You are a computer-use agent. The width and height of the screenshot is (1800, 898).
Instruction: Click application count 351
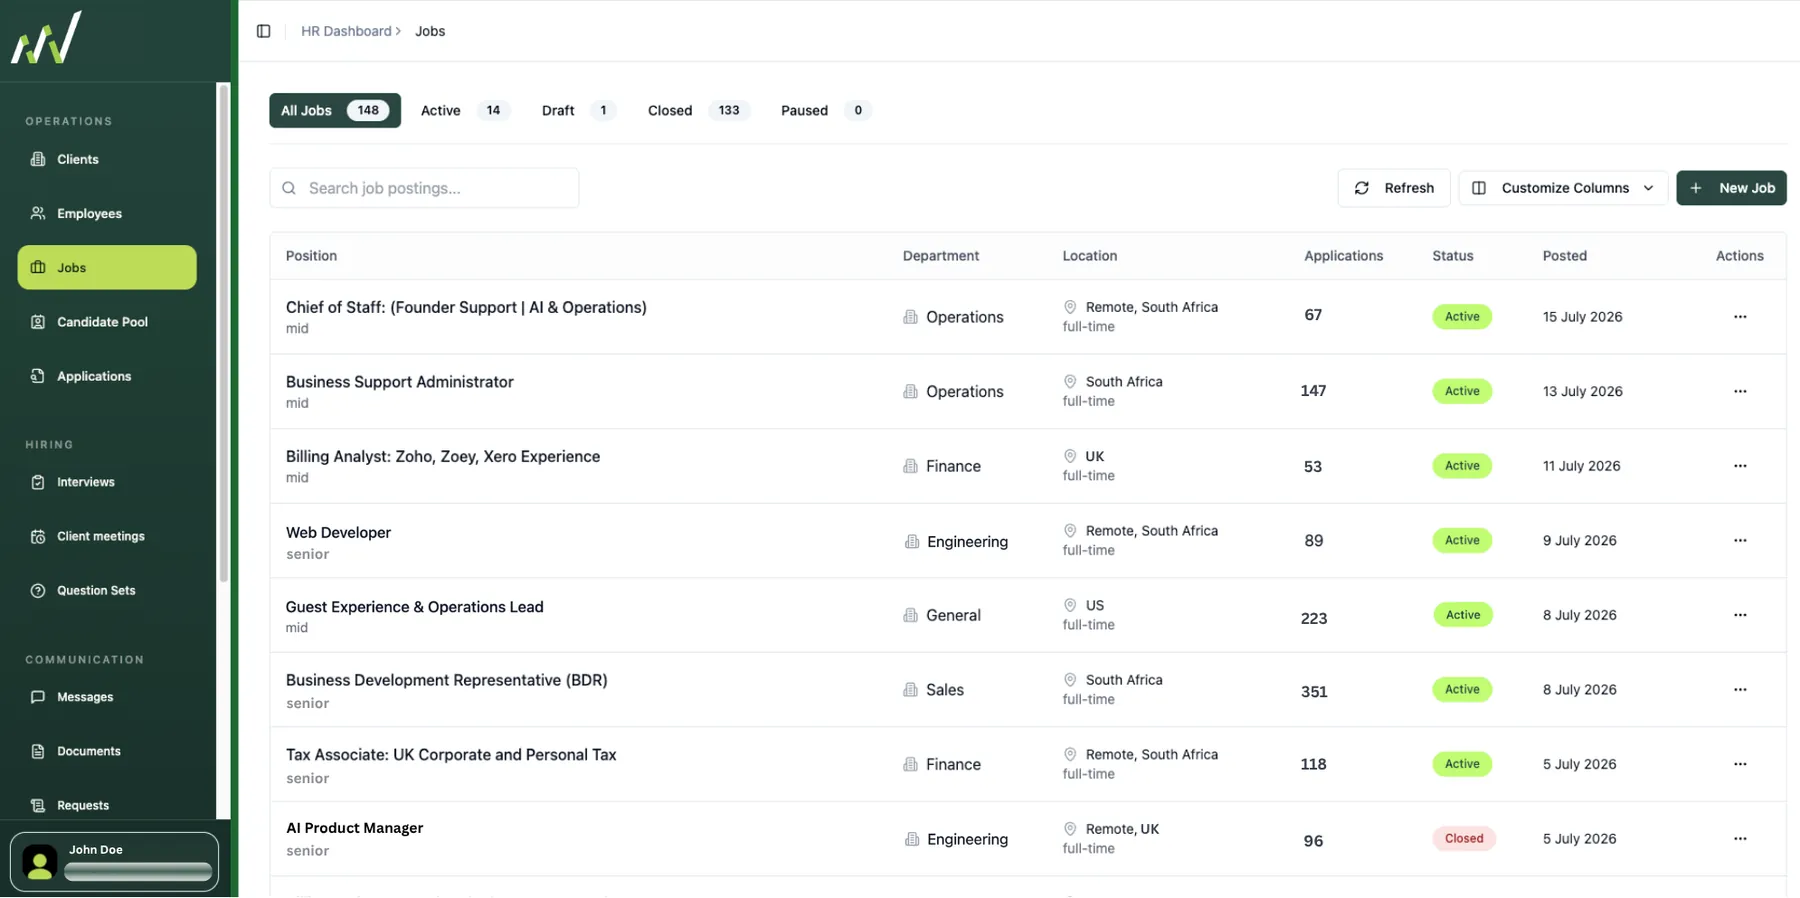click(x=1314, y=692)
